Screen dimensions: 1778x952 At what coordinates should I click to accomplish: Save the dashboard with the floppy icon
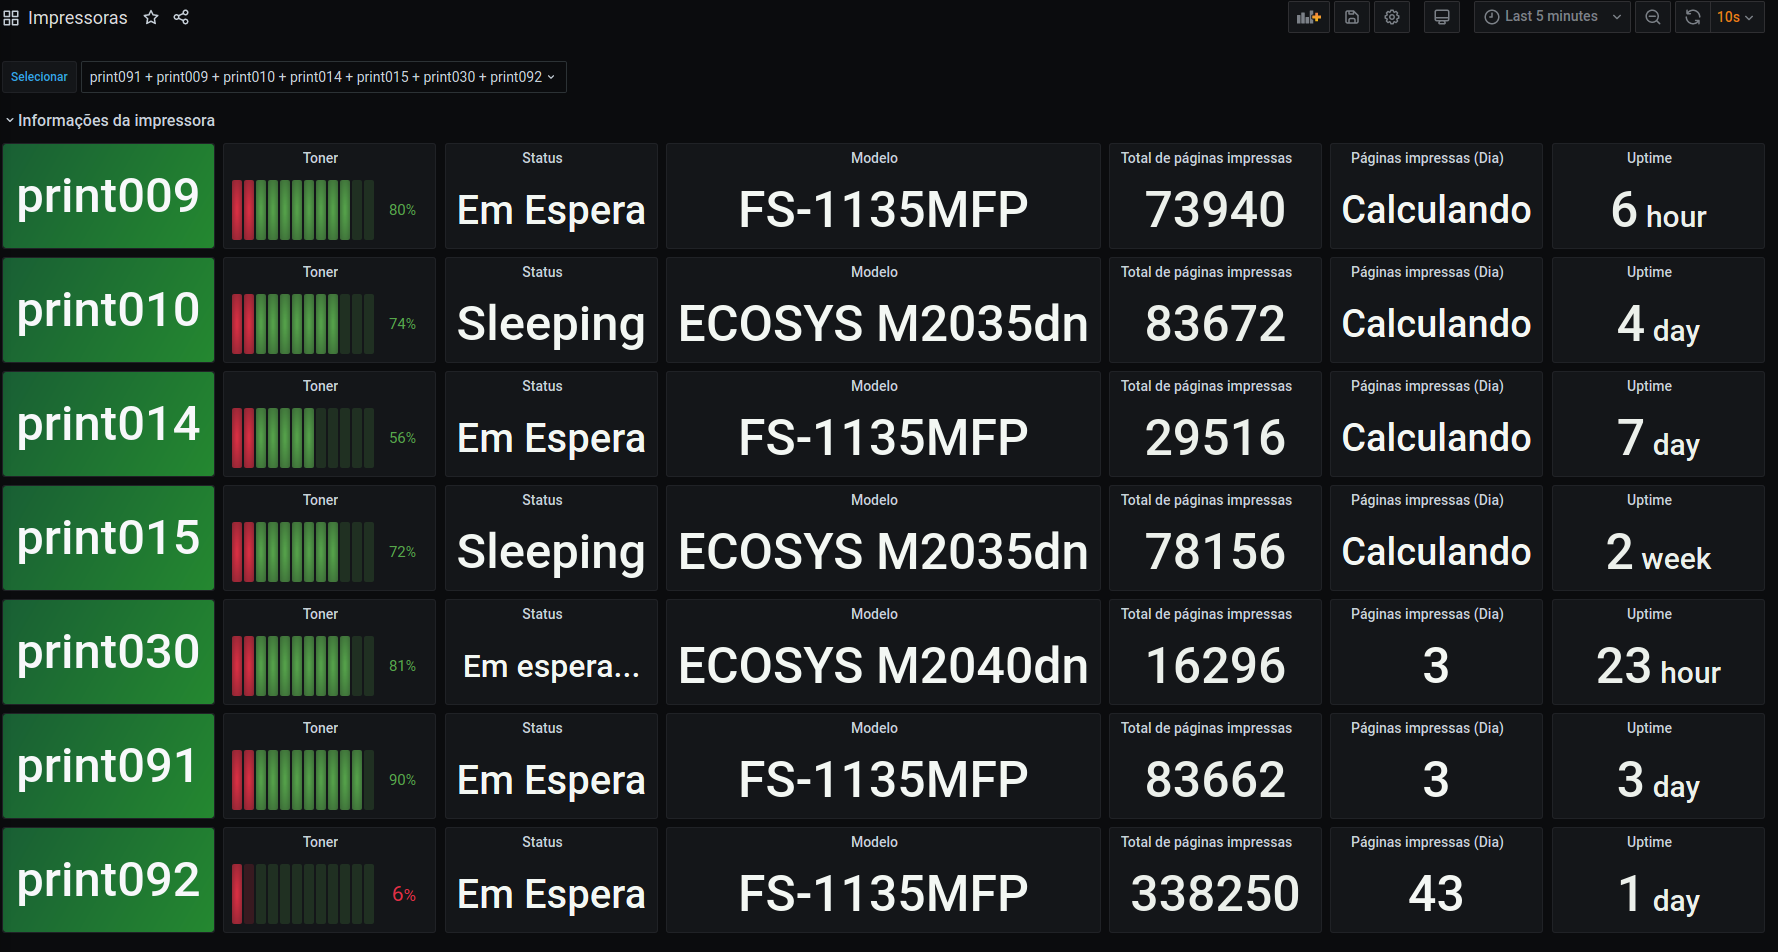click(1352, 17)
